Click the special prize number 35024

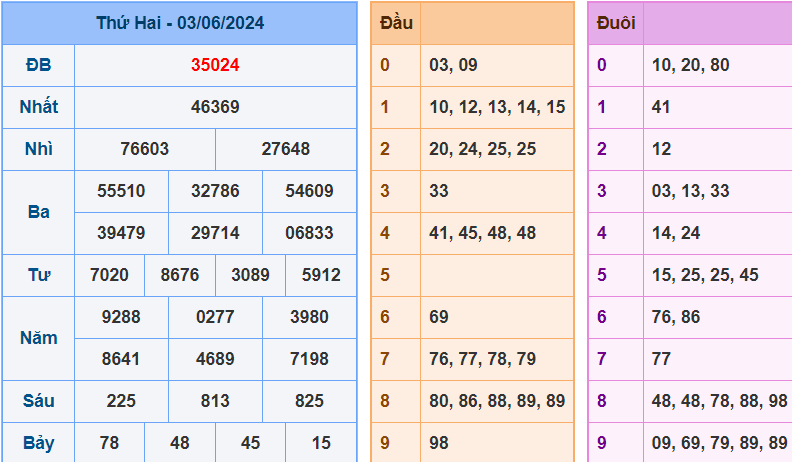215,65
